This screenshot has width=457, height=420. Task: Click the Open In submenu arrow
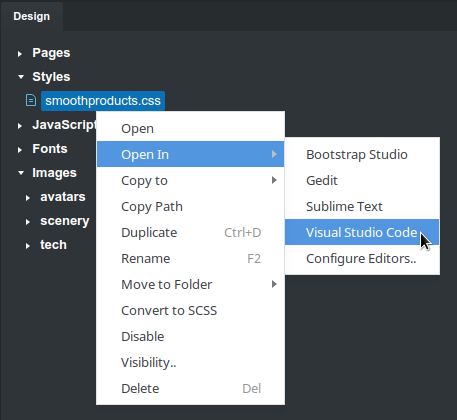[x=274, y=154]
